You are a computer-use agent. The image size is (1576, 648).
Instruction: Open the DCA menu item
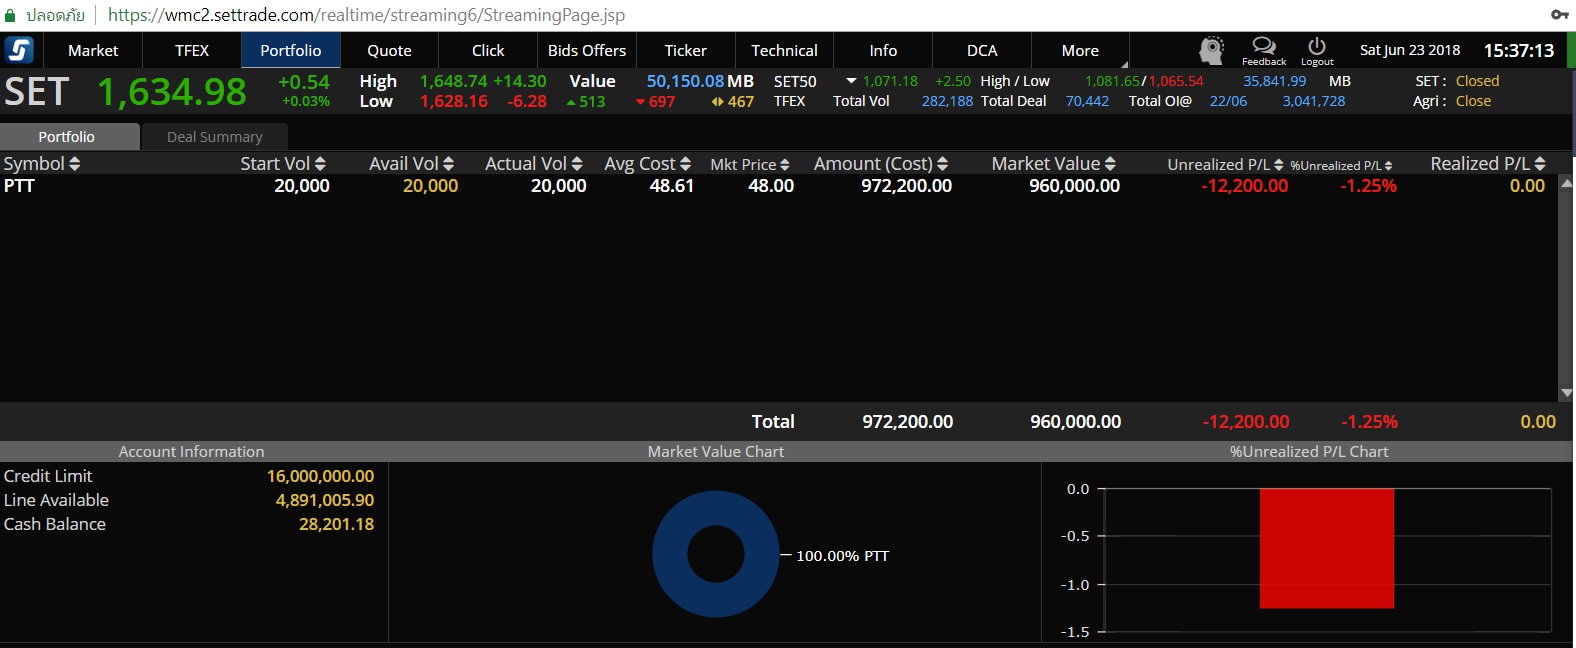(x=982, y=50)
